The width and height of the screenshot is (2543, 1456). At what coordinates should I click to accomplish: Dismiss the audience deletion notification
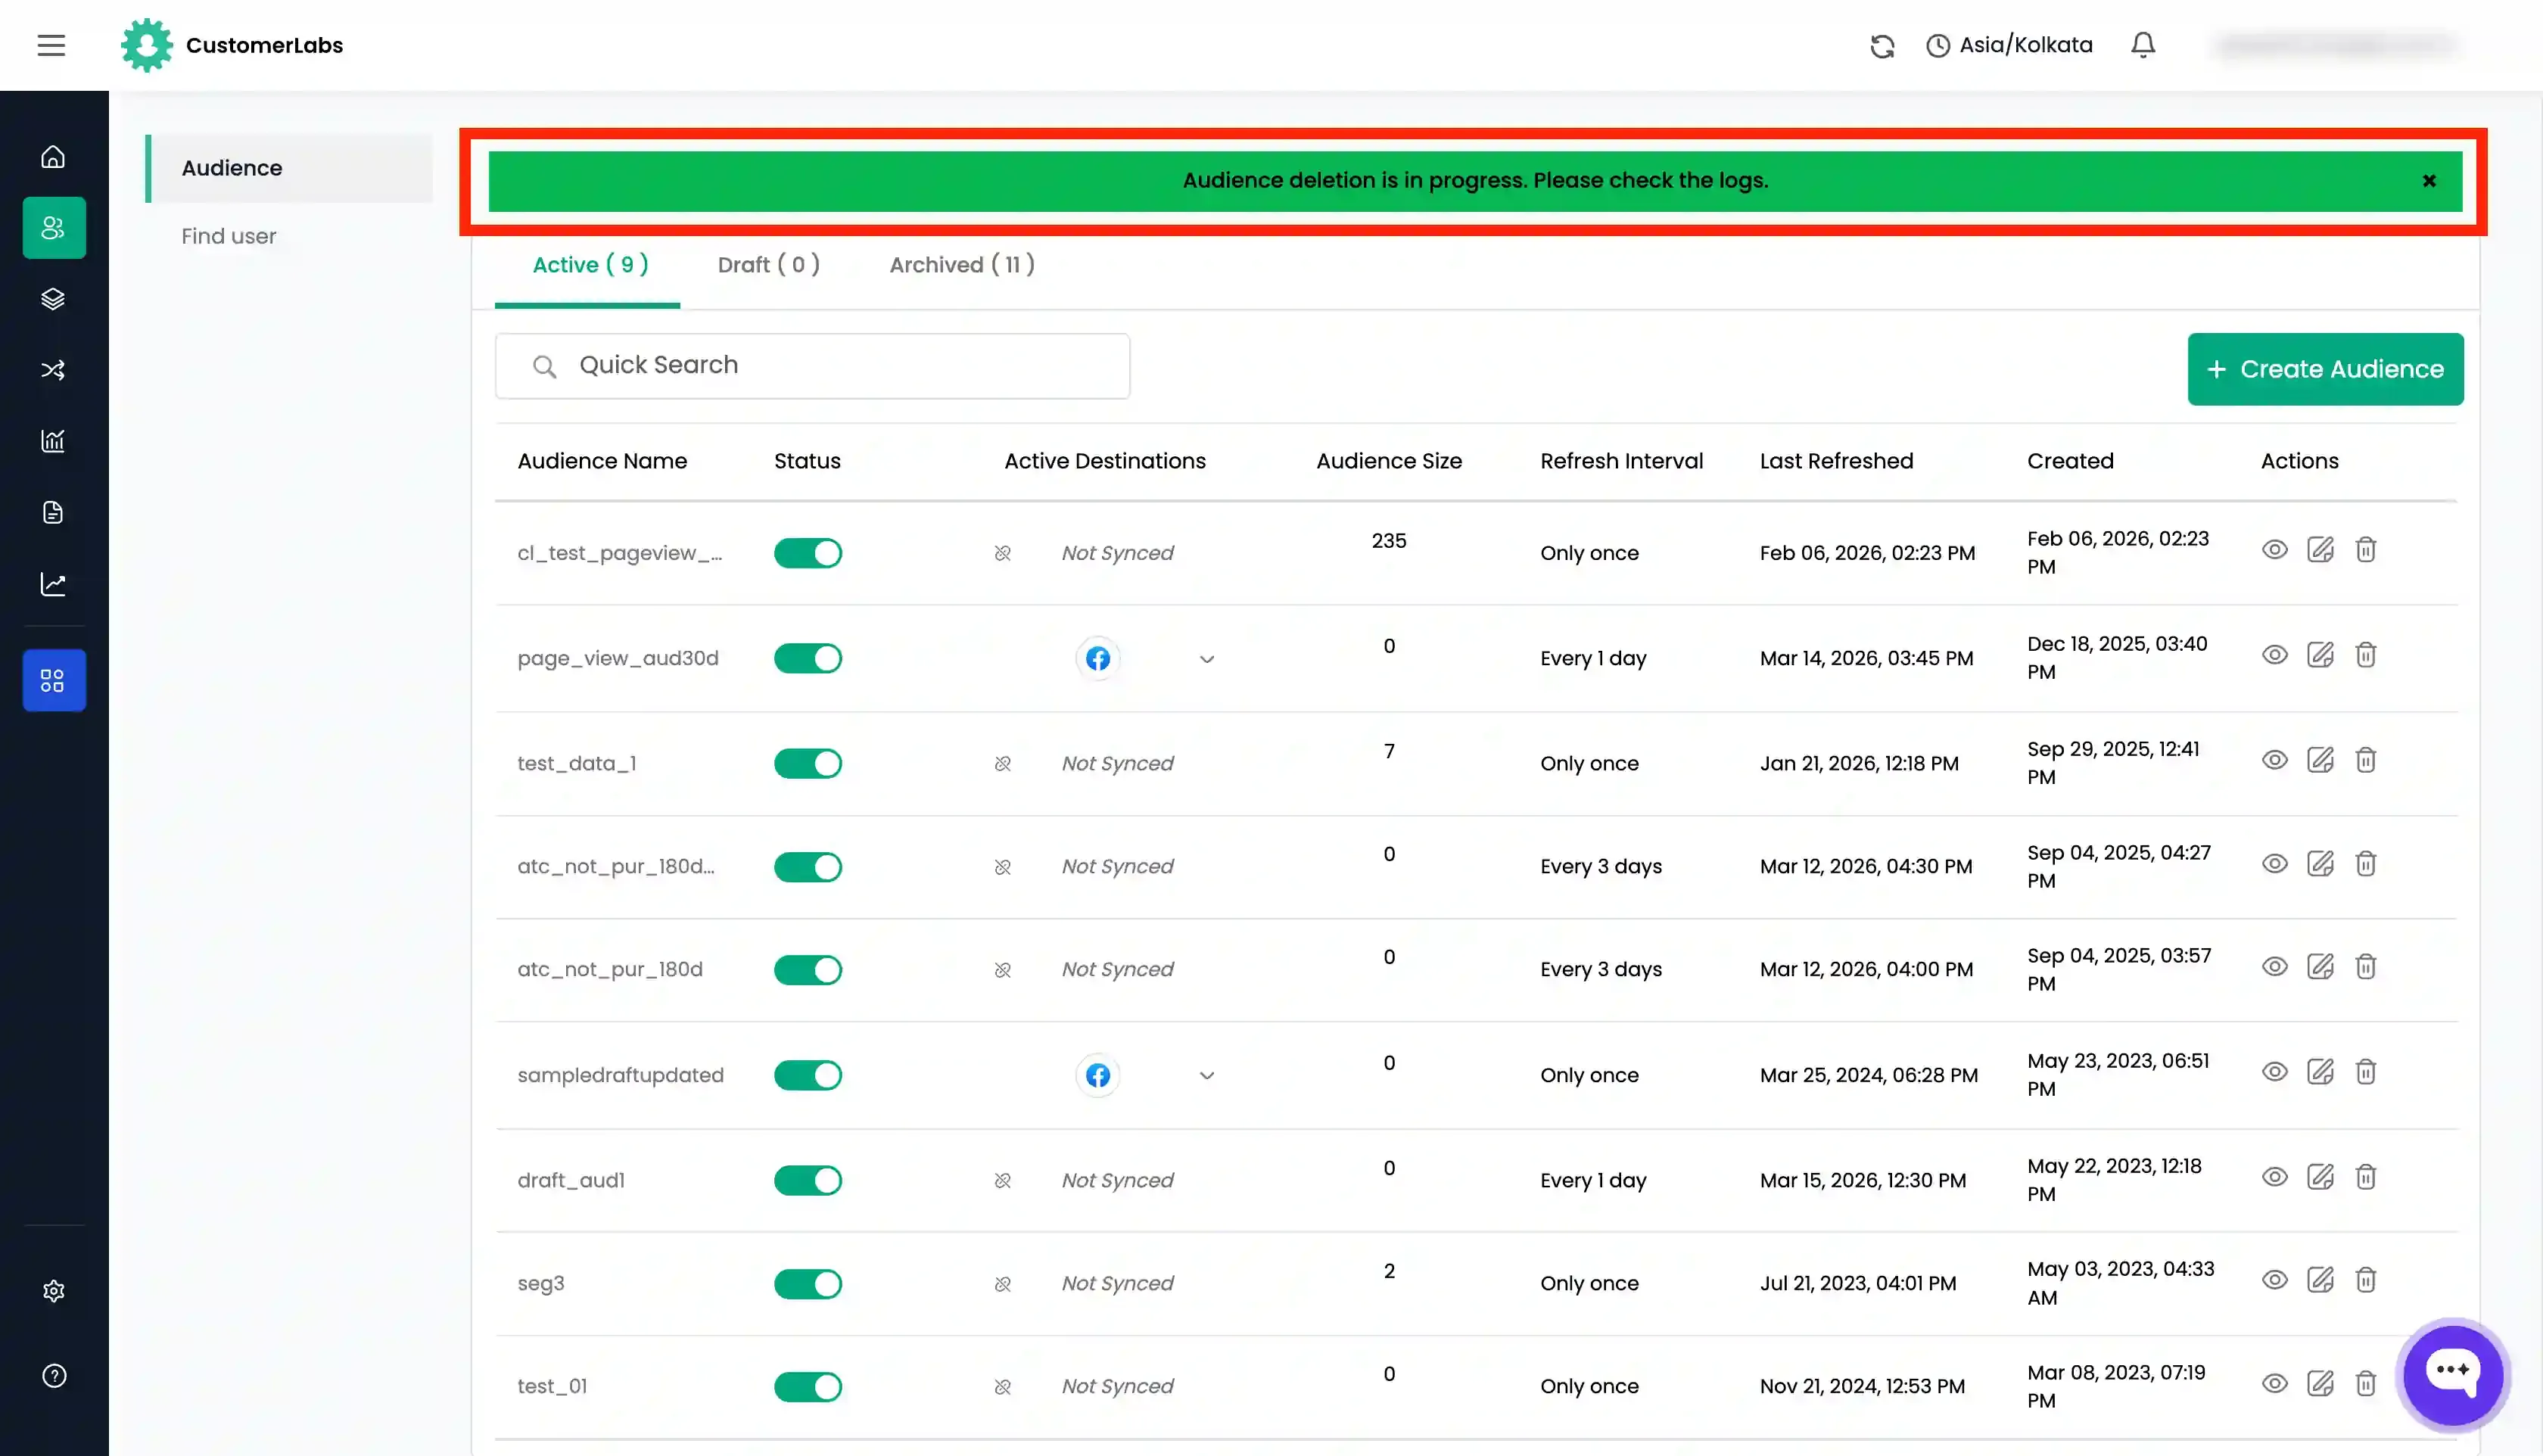(x=2429, y=181)
